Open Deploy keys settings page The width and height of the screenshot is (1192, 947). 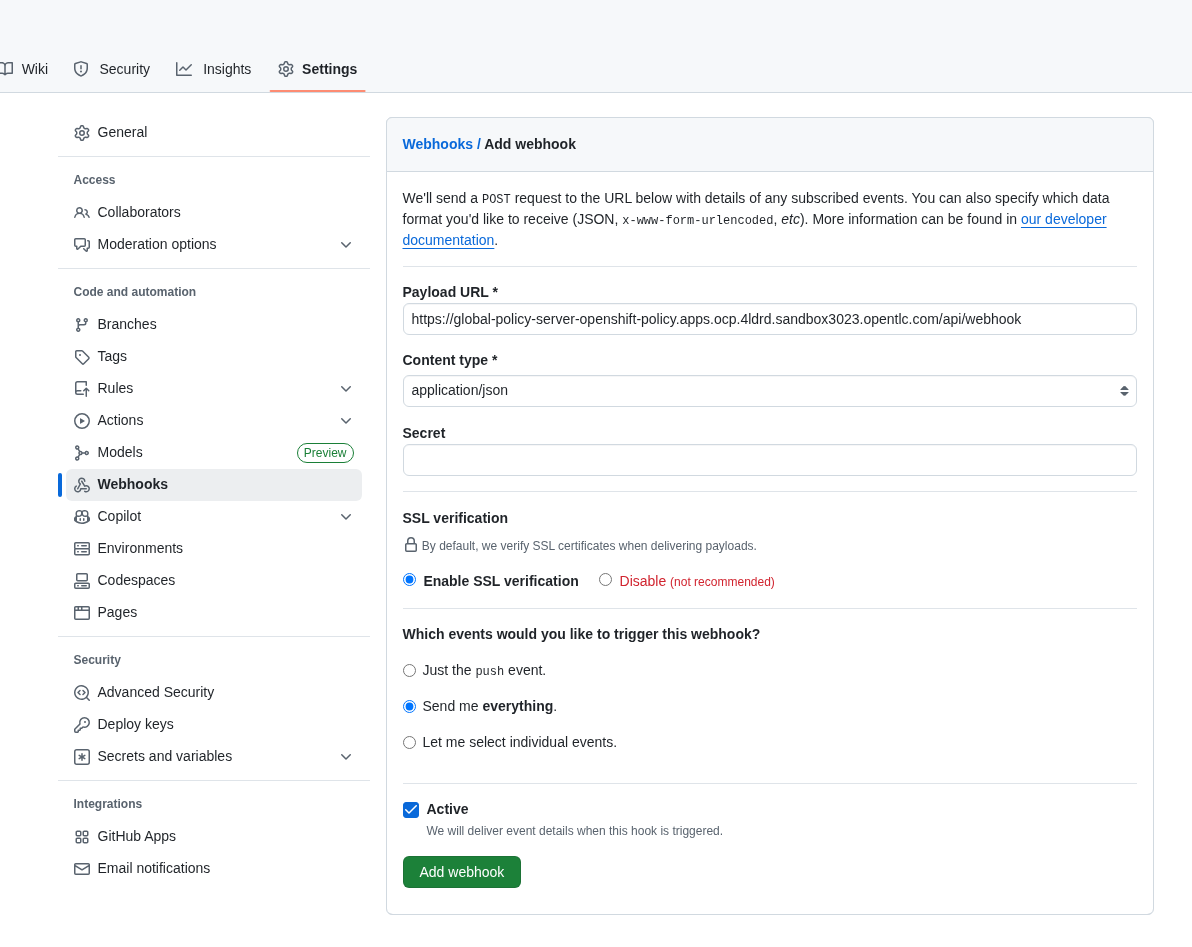pos(214,725)
